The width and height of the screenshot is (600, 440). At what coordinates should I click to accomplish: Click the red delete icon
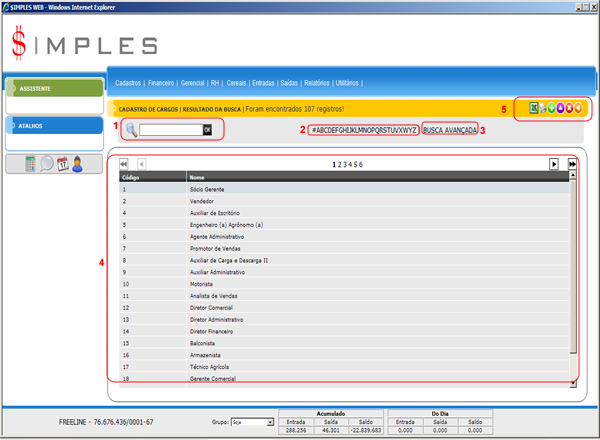(x=569, y=107)
